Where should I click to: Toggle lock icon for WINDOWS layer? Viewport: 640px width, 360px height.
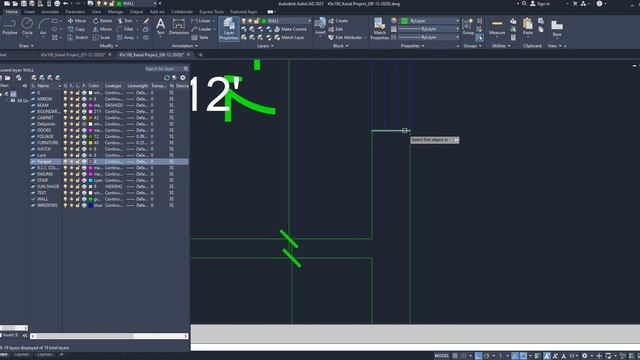click(78, 205)
